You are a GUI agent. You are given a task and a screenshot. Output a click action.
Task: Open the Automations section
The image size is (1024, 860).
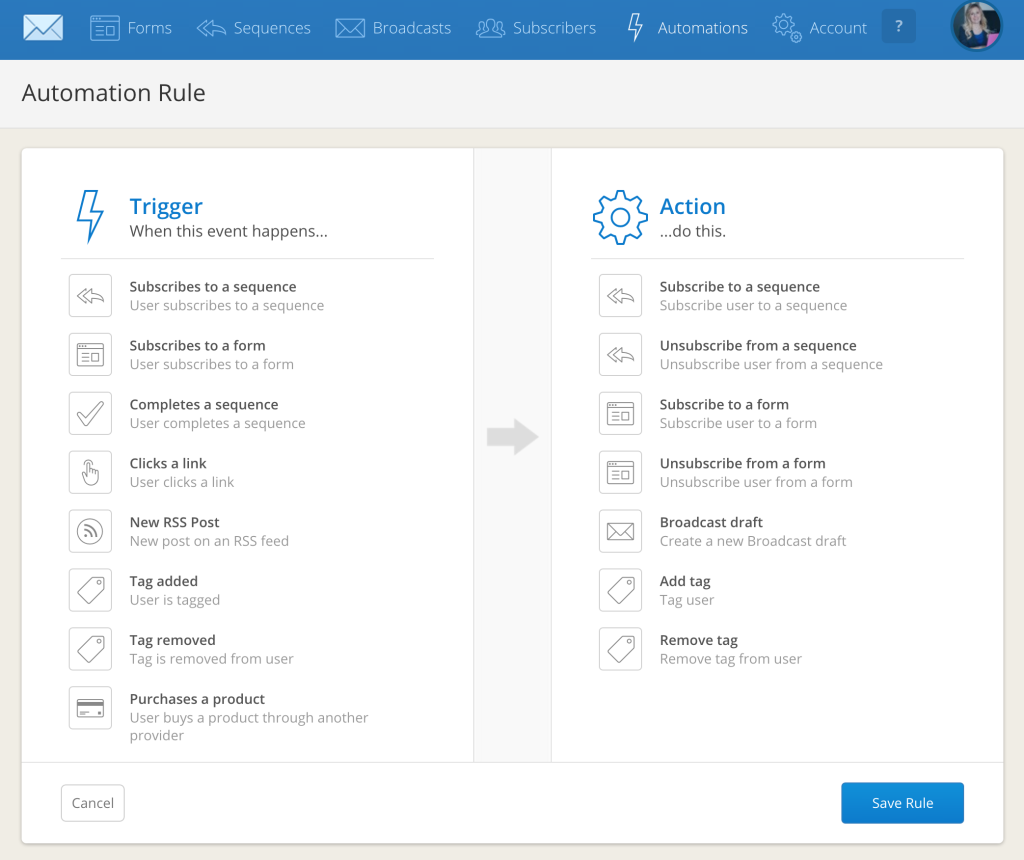(687, 28)
